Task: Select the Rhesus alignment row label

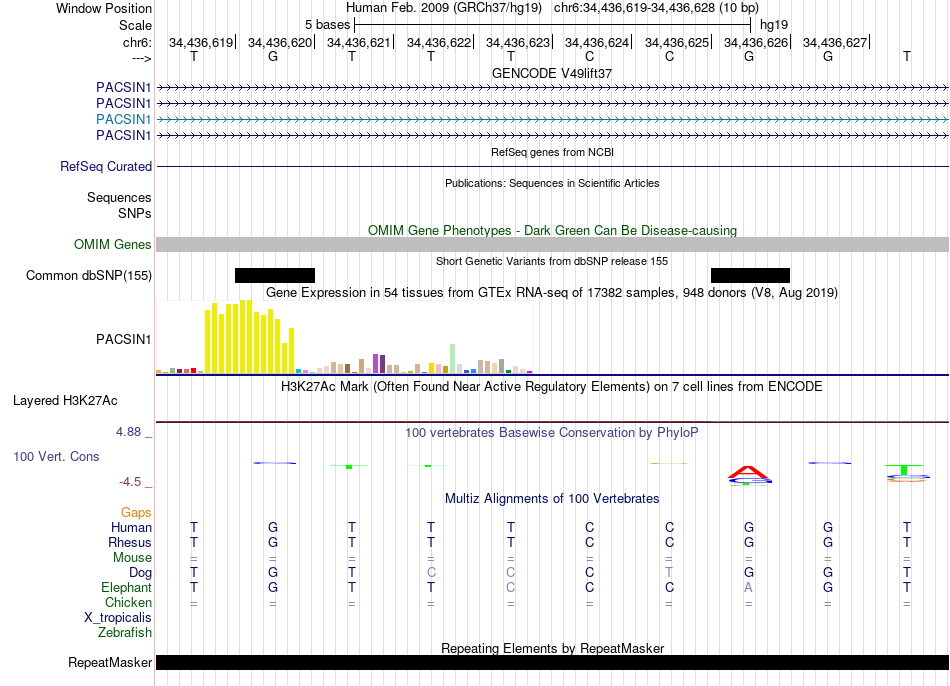Action: point(130,542)
